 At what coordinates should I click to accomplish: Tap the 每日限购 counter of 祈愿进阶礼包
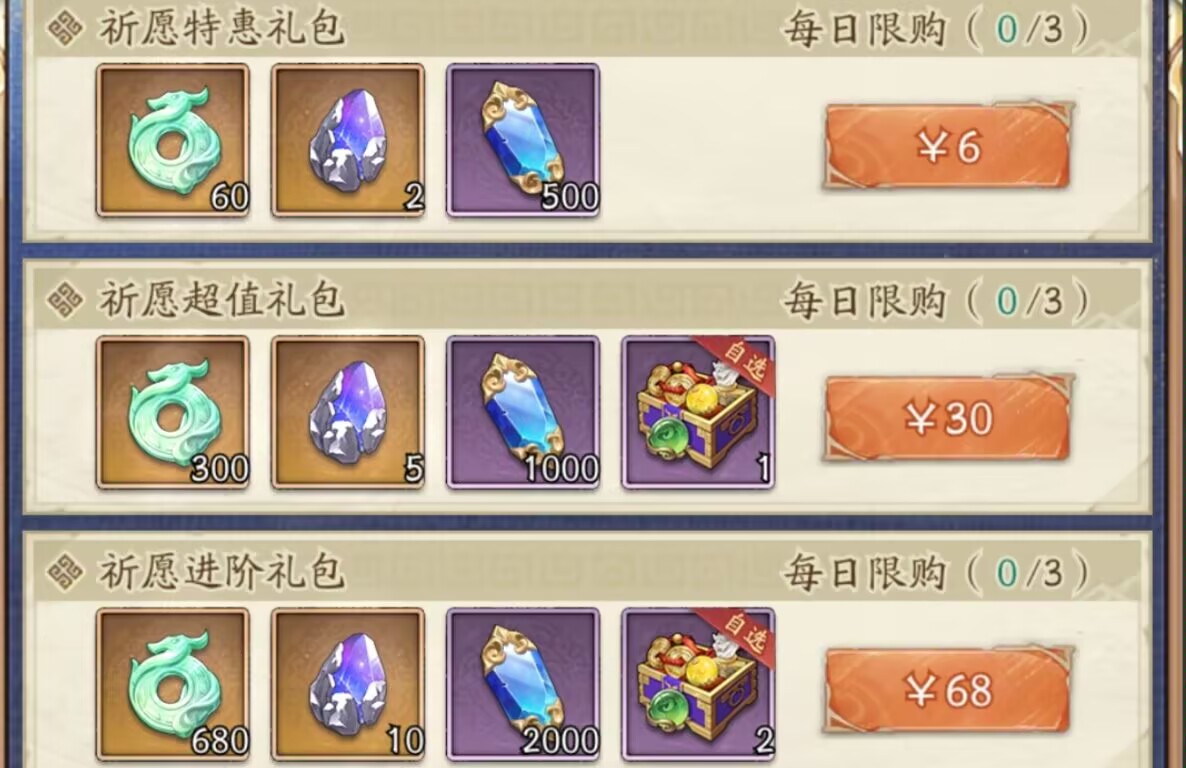click(x=936, y=572)
